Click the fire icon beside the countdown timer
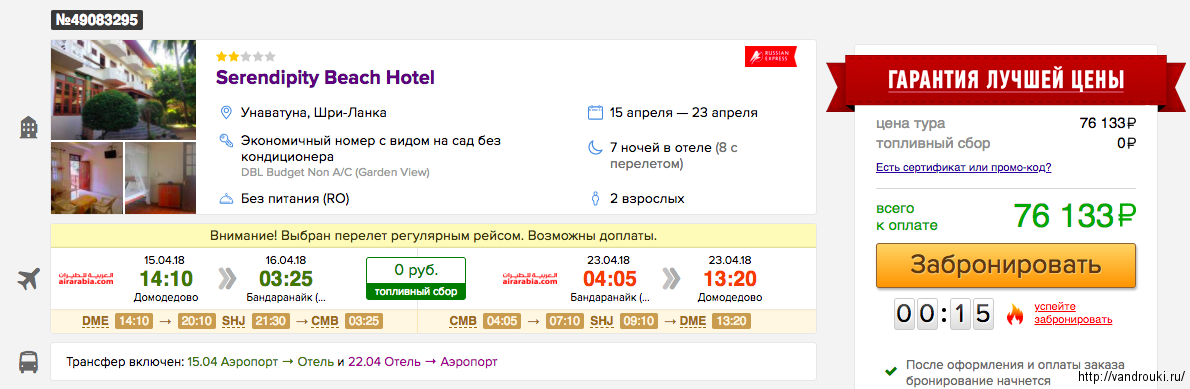 (x=1015, y=313)
